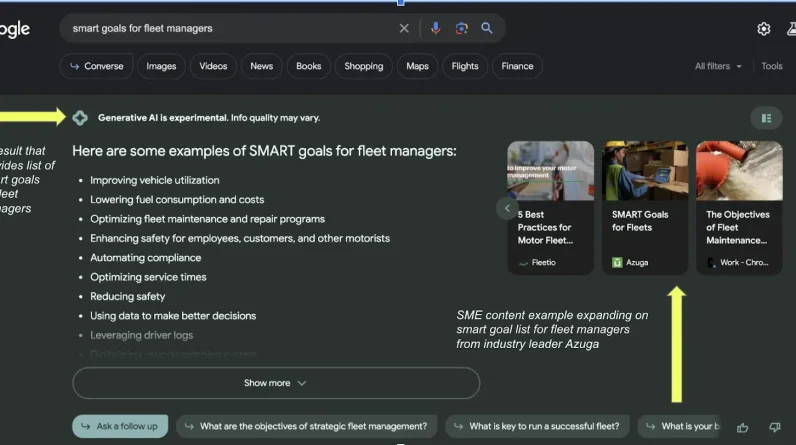Open settings via the gear icon

[764, 29]
